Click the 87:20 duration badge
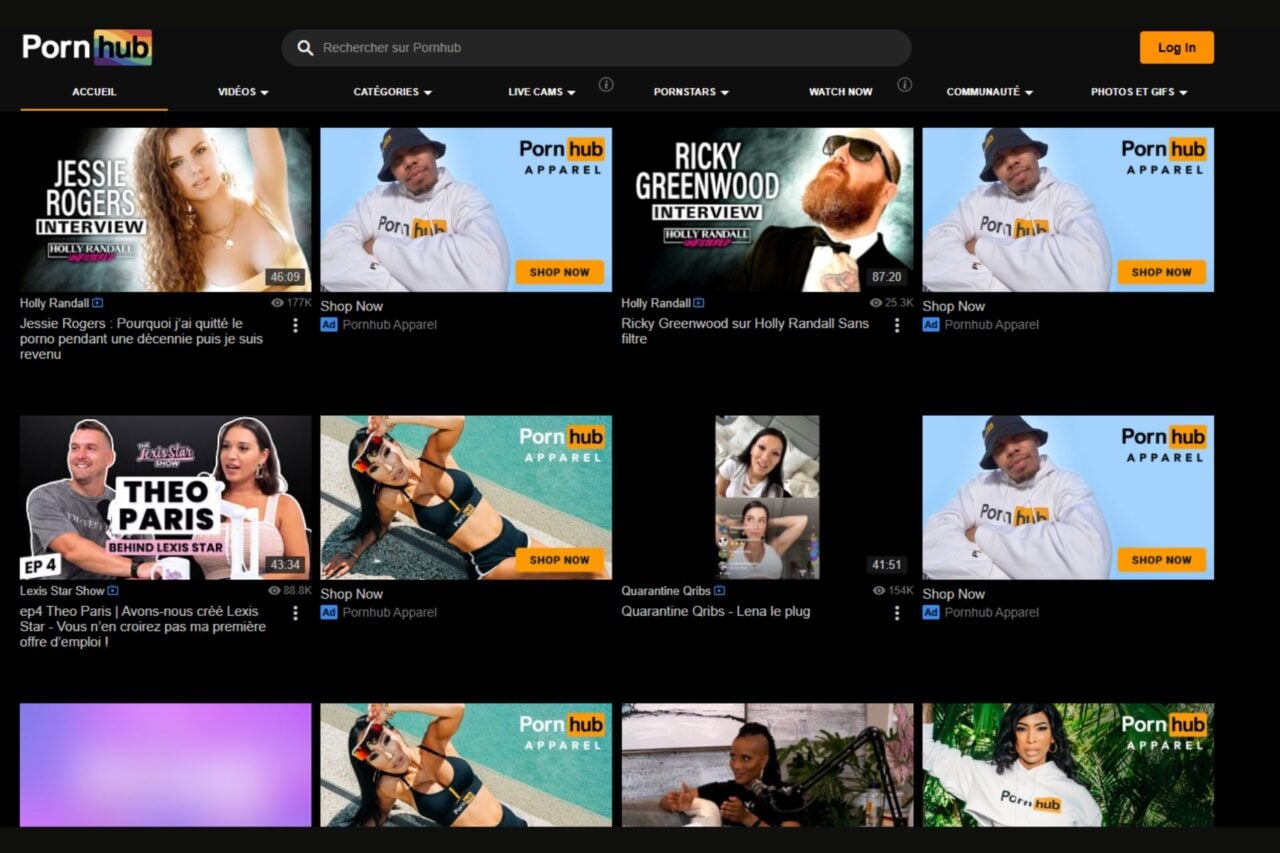Viewport: 1280px width, 853px height. coord(886,277)
